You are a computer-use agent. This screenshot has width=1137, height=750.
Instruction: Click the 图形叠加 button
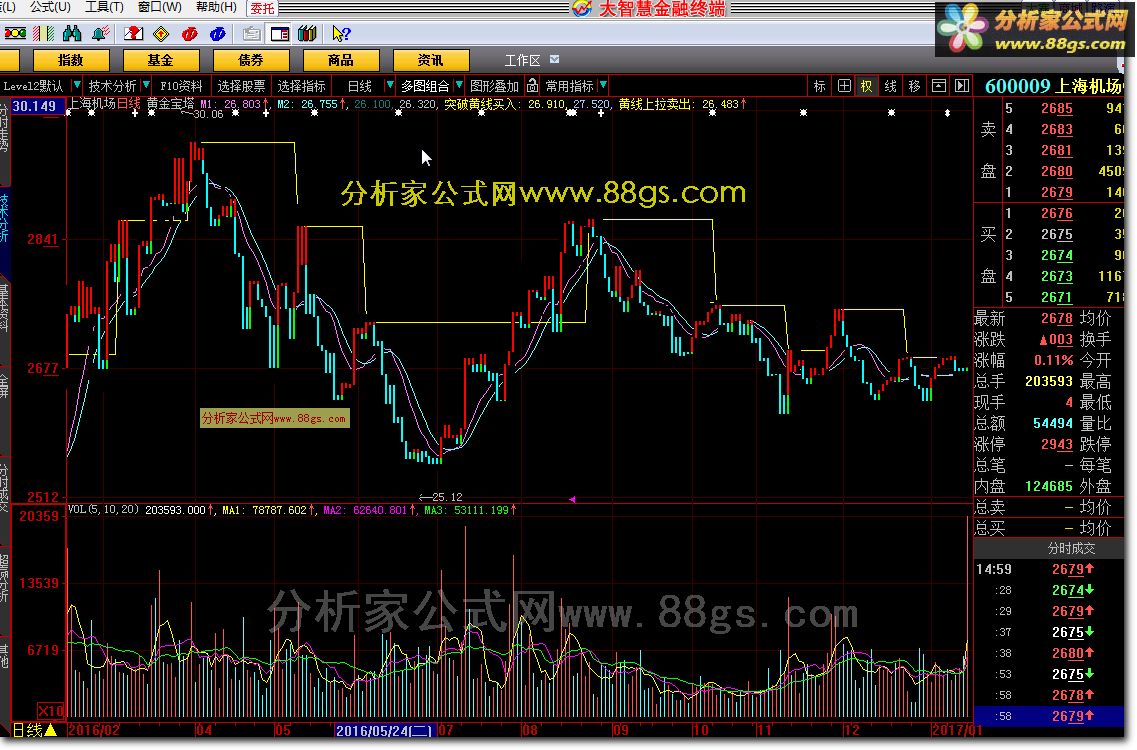coord(495,86)
